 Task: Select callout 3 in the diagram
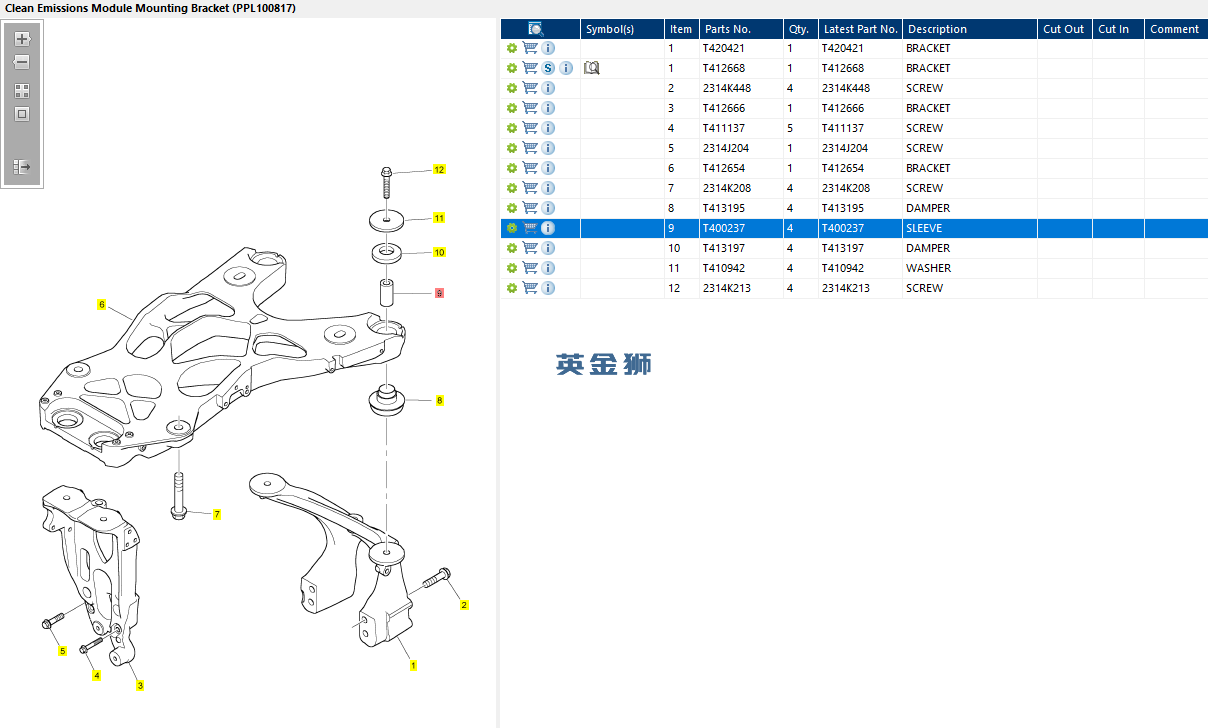140,686
